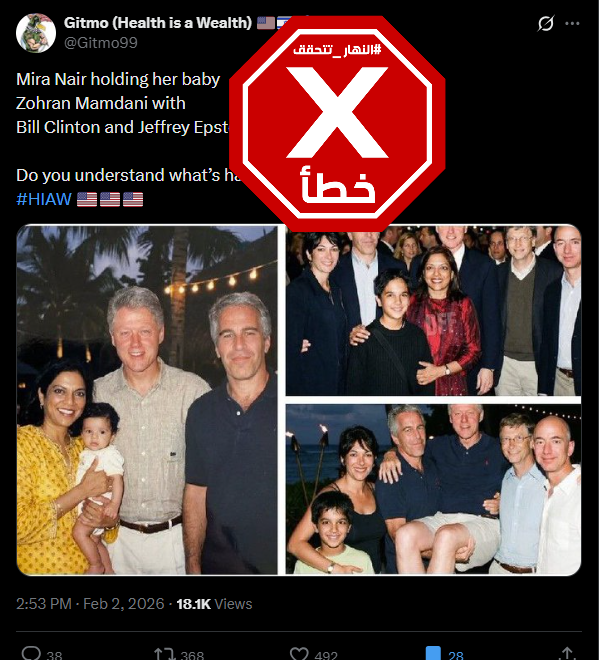Click the 492 likes count
599x660 pixels.
coord(326,655)
